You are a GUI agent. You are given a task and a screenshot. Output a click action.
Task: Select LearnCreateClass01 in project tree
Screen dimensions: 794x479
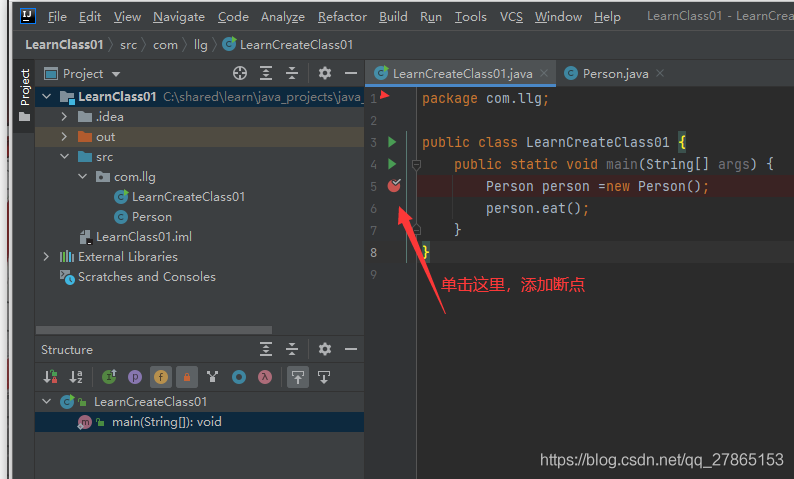(188, 196)
